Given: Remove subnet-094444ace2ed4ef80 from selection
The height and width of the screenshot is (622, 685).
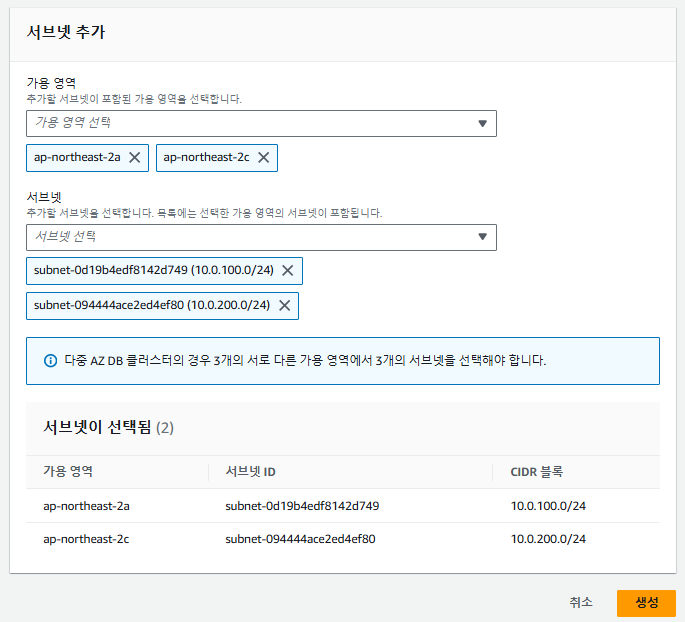Looking at the screenshot, I should pos(284,305).
